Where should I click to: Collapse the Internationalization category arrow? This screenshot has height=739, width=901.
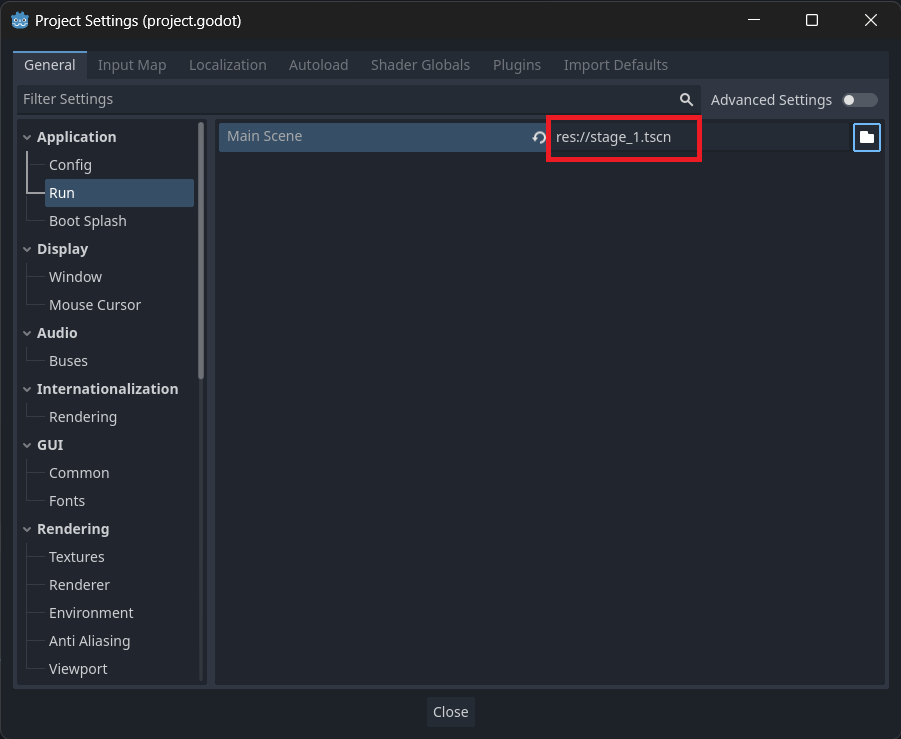point(27,389)
